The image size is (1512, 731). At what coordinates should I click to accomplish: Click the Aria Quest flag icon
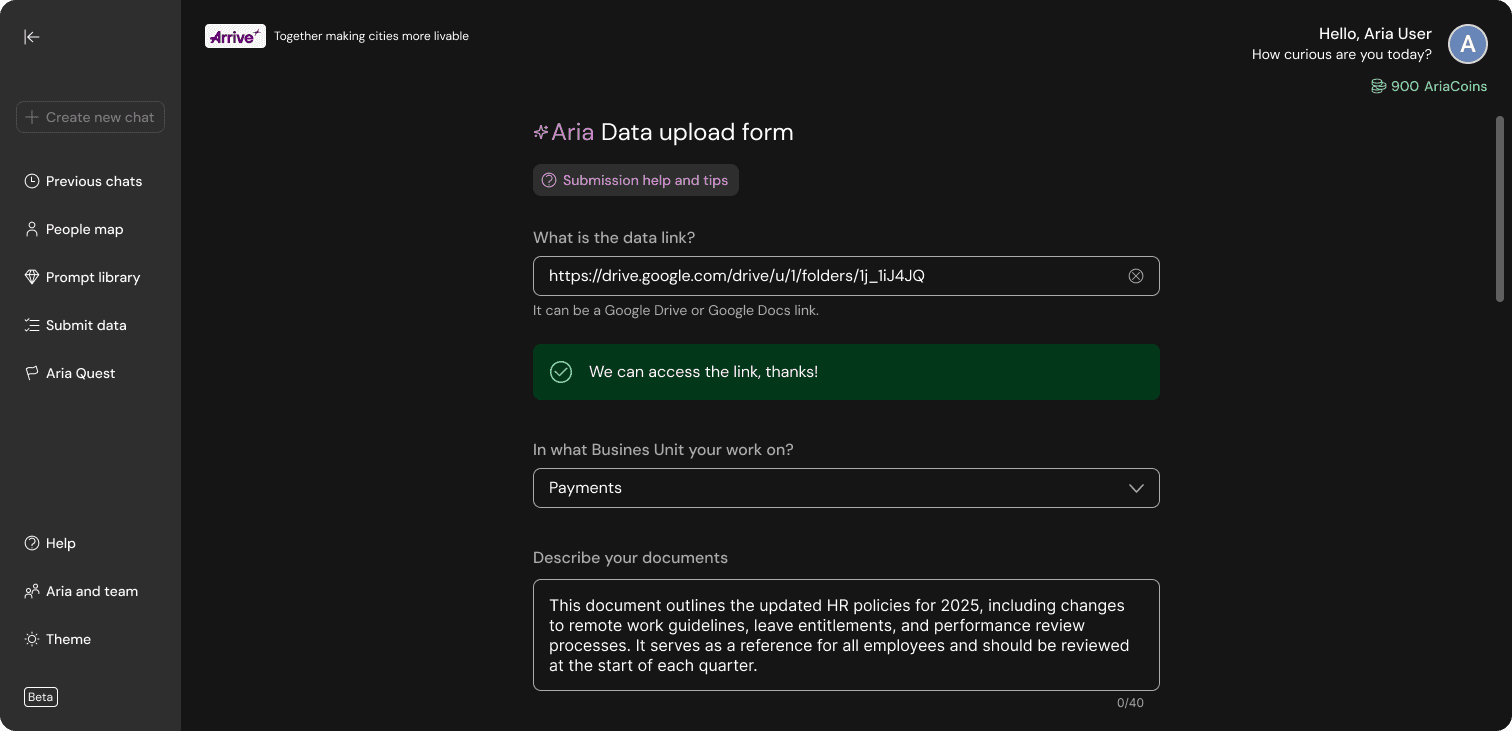click(32, 373)
